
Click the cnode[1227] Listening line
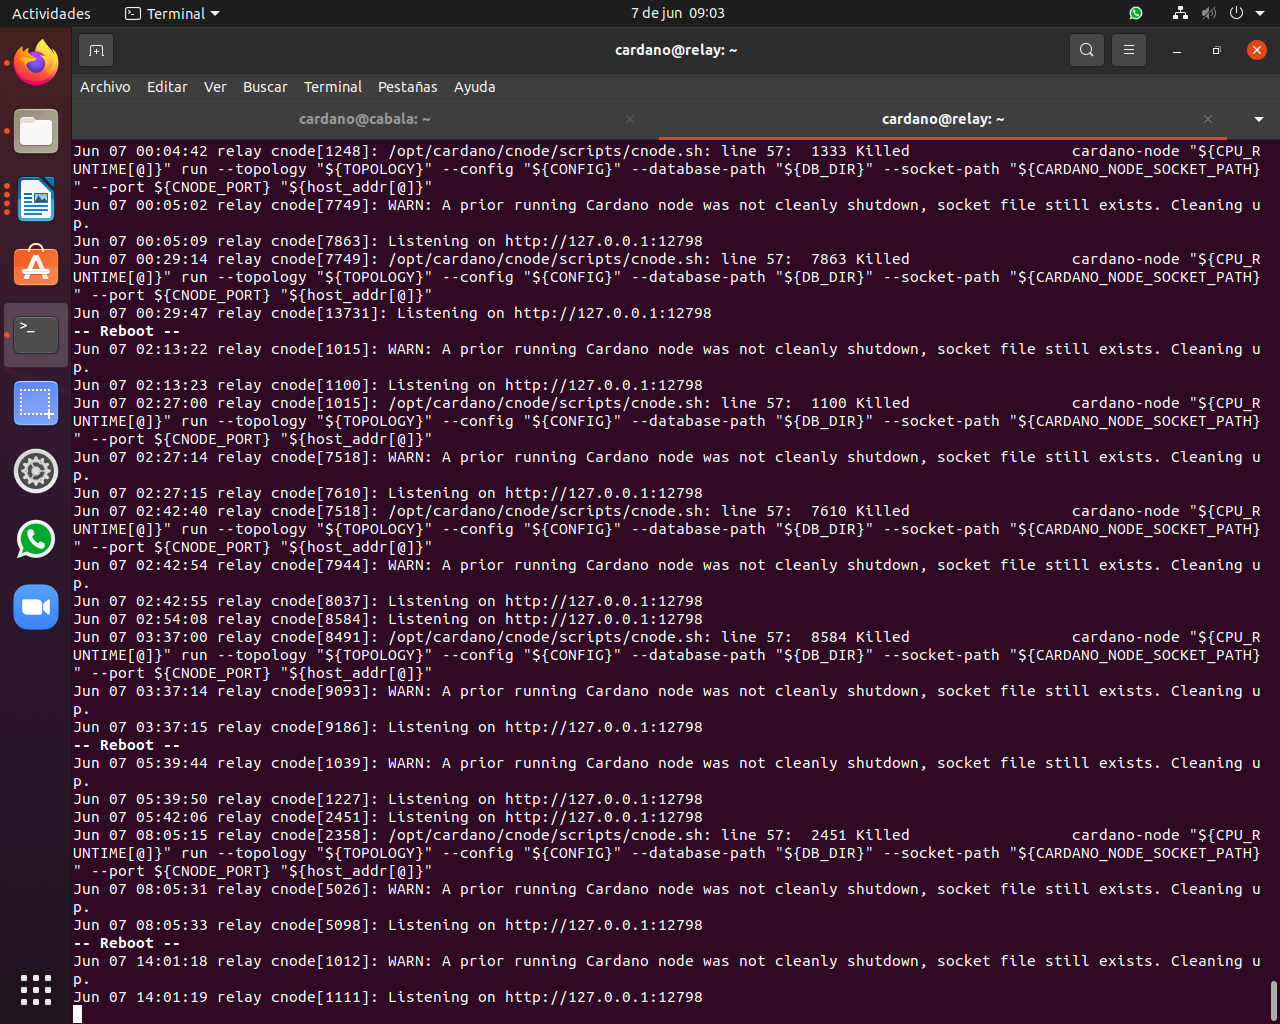click(x=388, y=799)
